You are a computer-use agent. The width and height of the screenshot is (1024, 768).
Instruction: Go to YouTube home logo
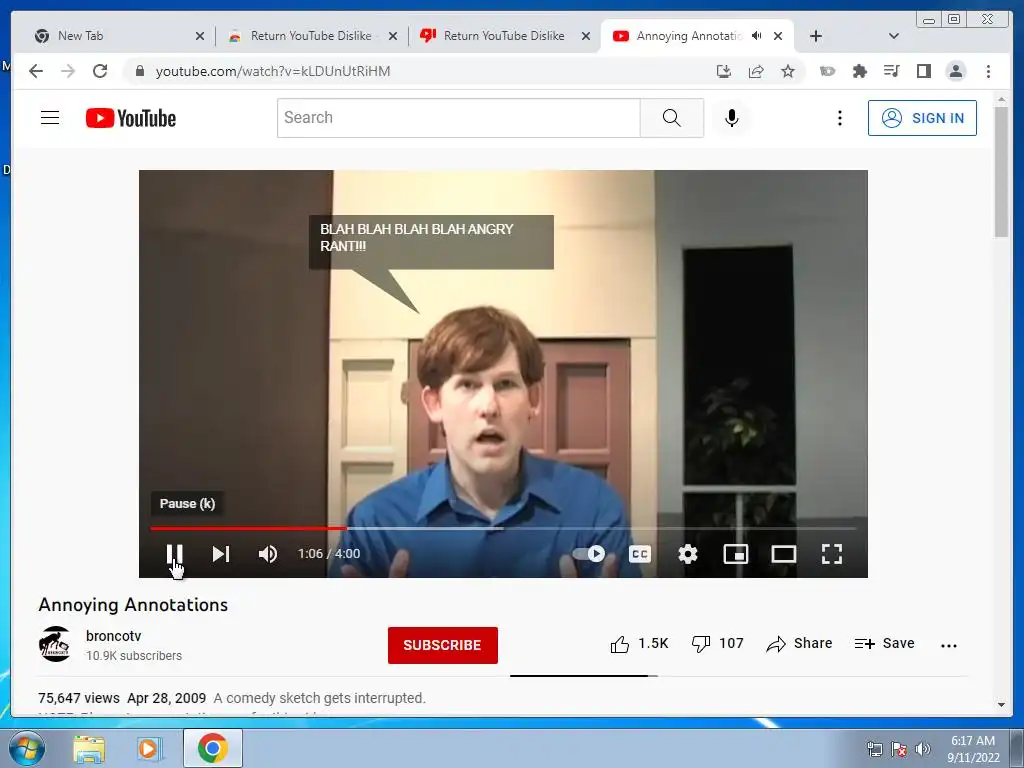(131, 118)
